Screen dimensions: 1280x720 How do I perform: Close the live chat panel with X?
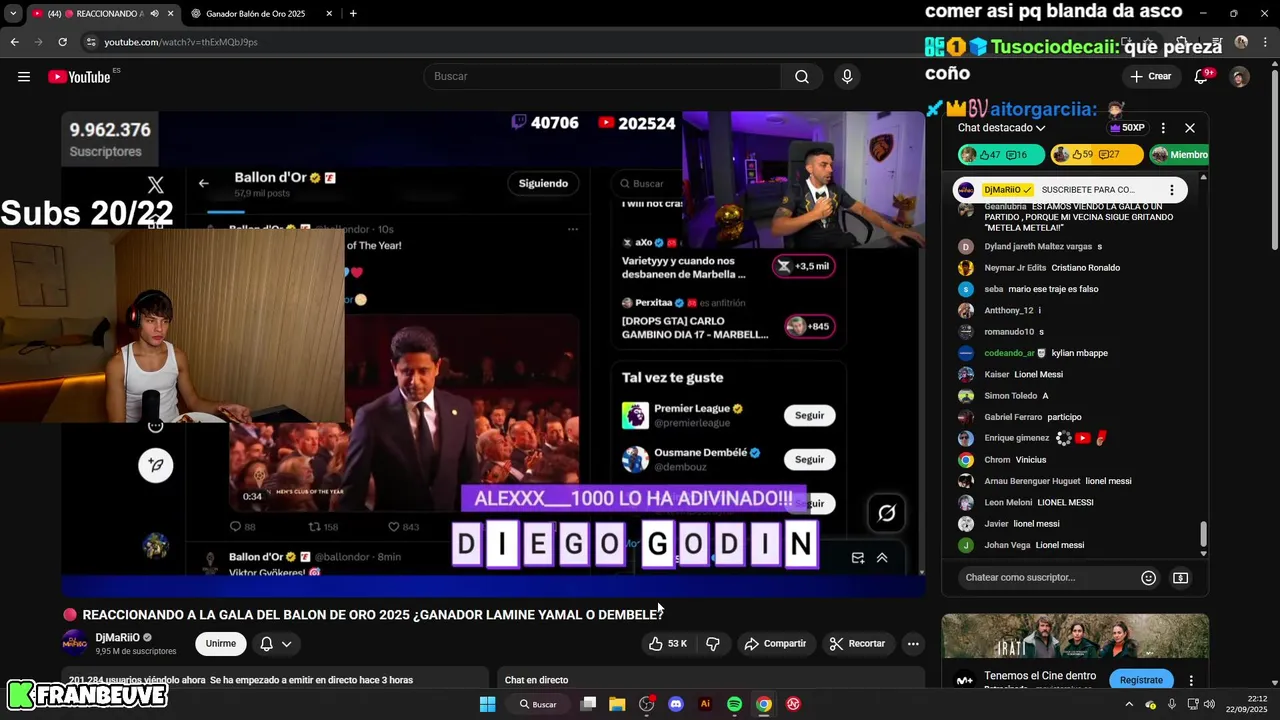tap(1190, 128)
